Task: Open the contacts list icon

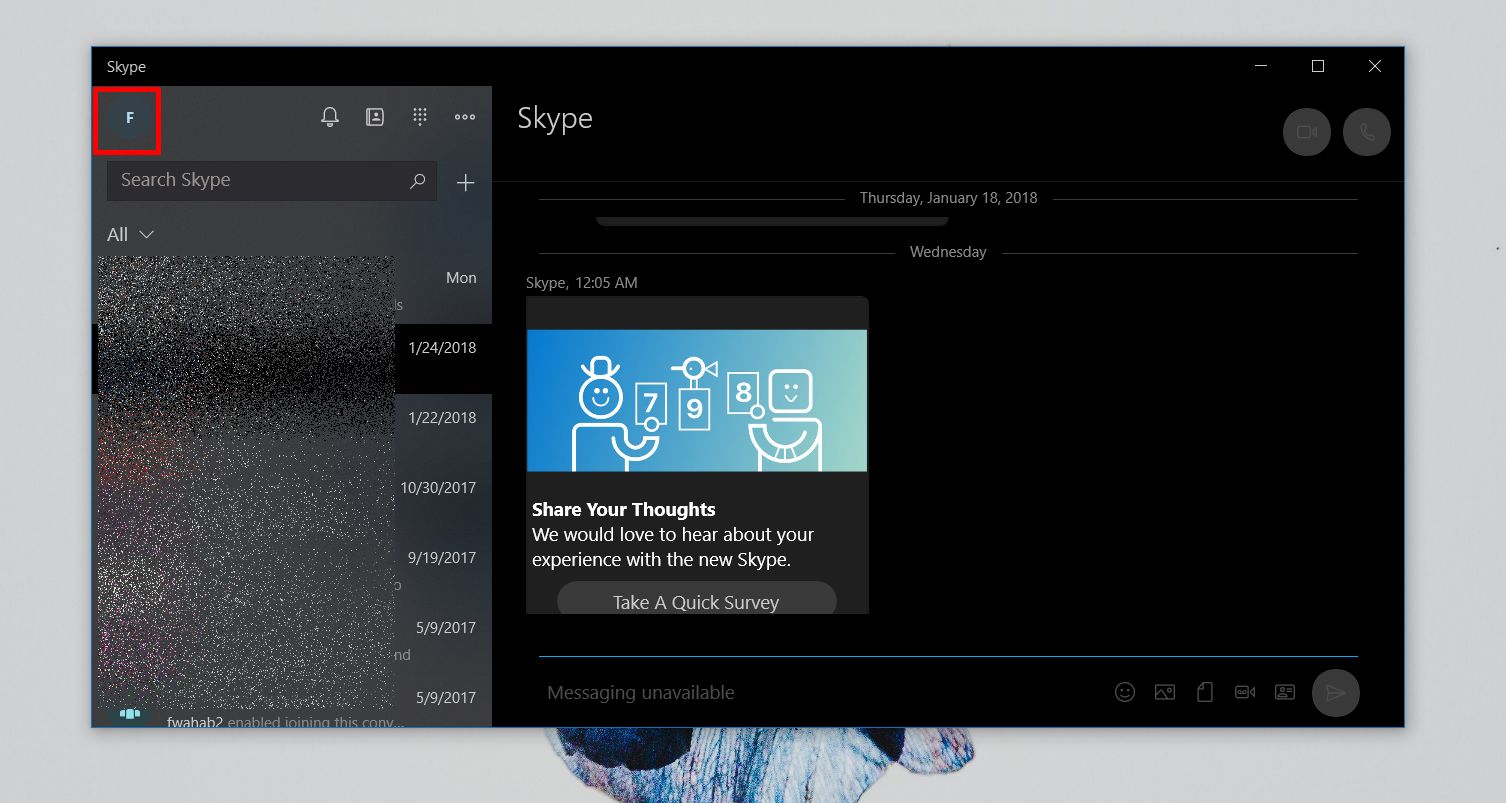Action: [375, 117]
